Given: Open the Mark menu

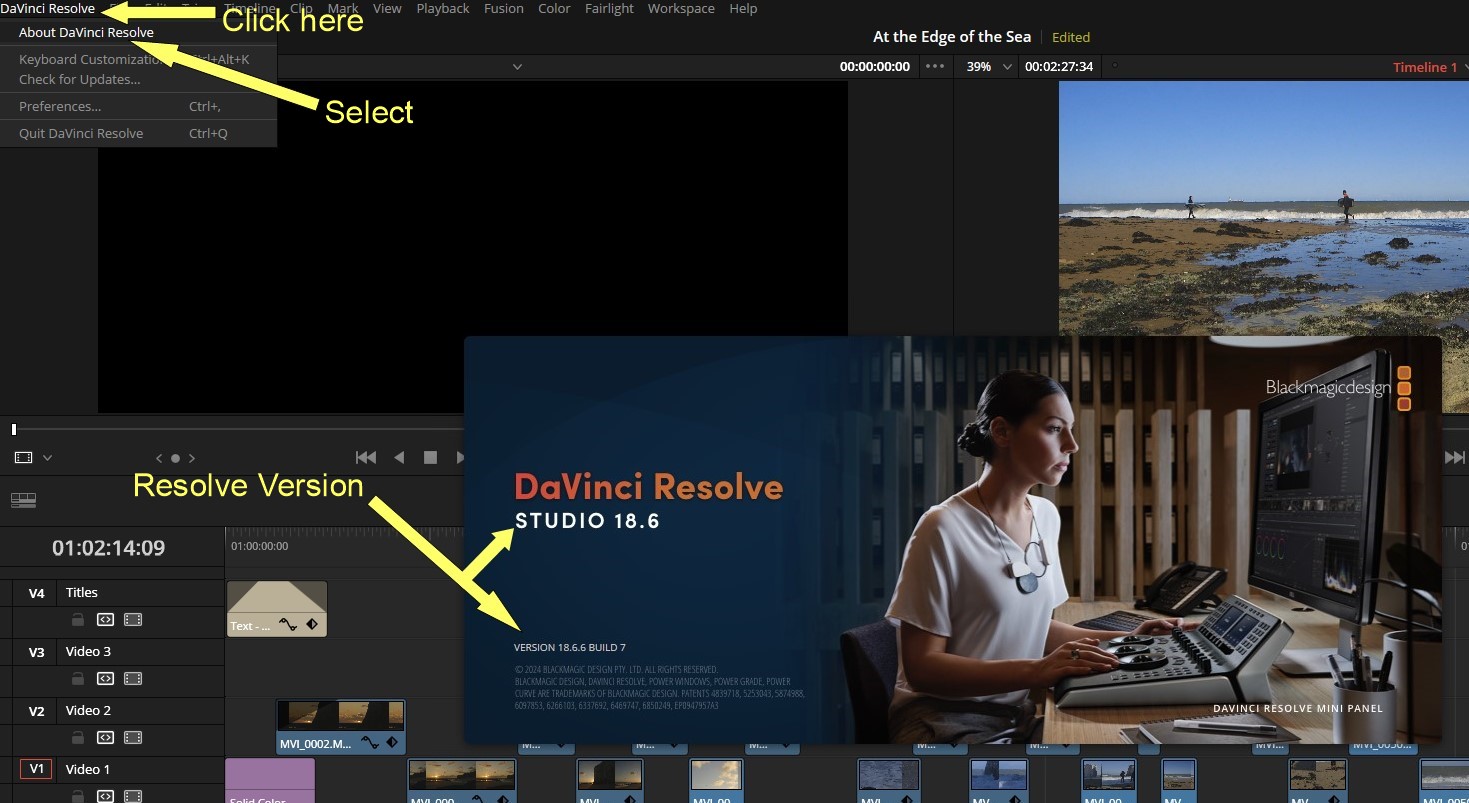Looking at the screenshot, I should click(x=343, y=8).
